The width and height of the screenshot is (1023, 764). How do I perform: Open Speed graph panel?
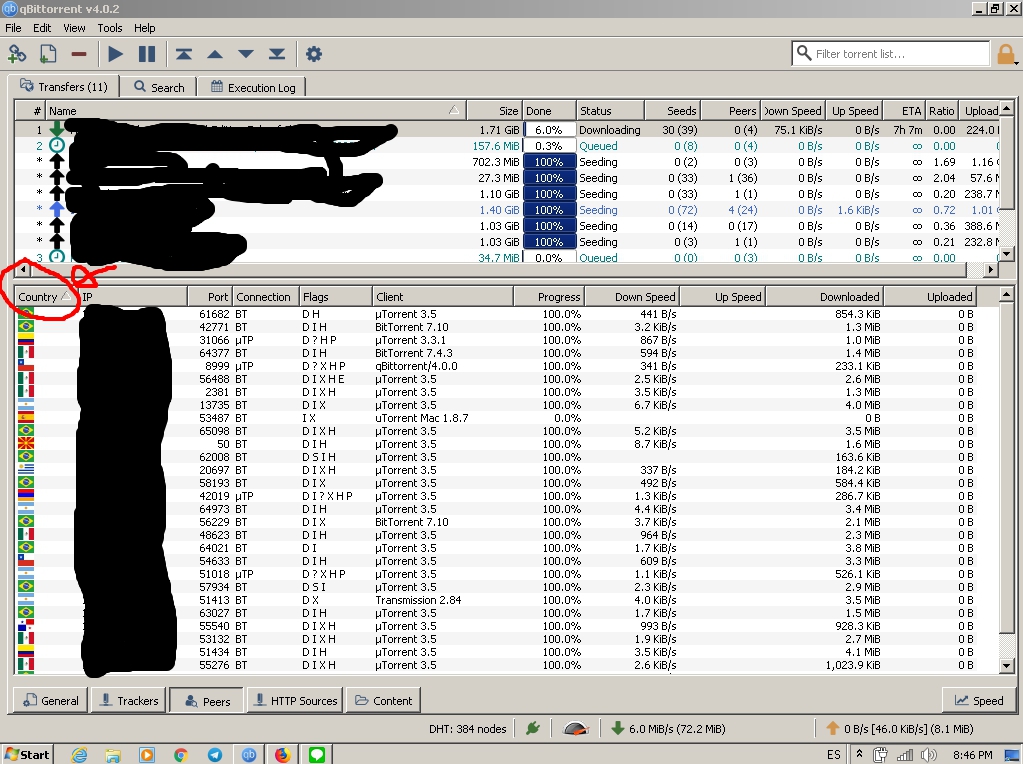pos(979,700)
